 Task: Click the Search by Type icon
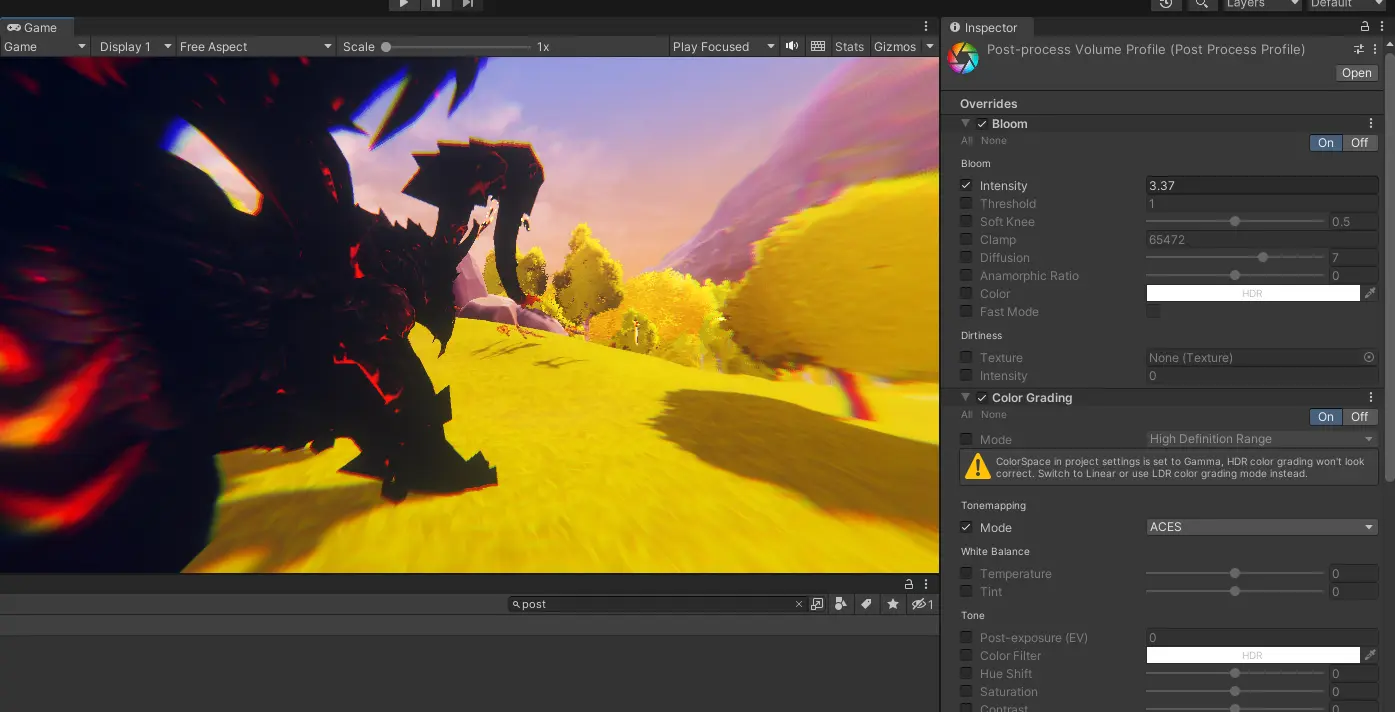(x=840, y=604)
